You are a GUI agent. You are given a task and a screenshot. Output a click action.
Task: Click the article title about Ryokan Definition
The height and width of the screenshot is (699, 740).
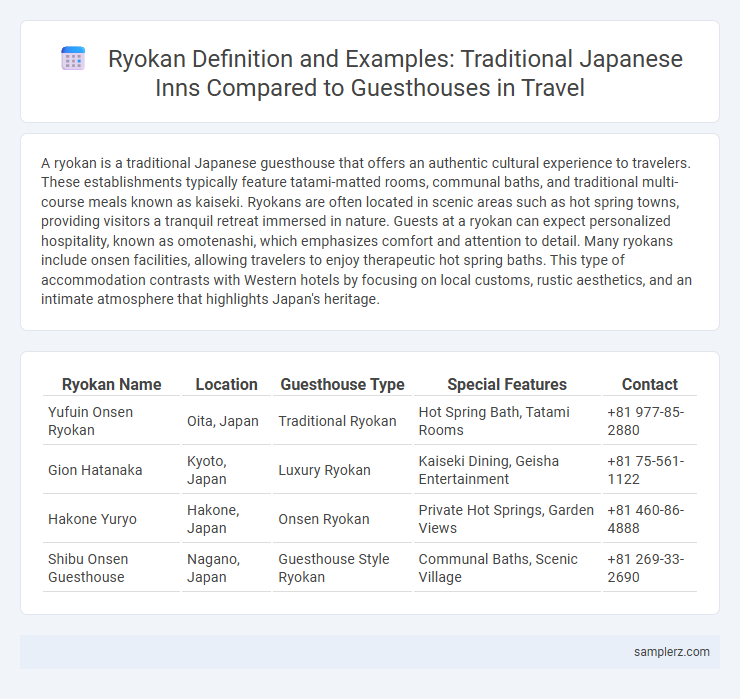coord(395,73)
